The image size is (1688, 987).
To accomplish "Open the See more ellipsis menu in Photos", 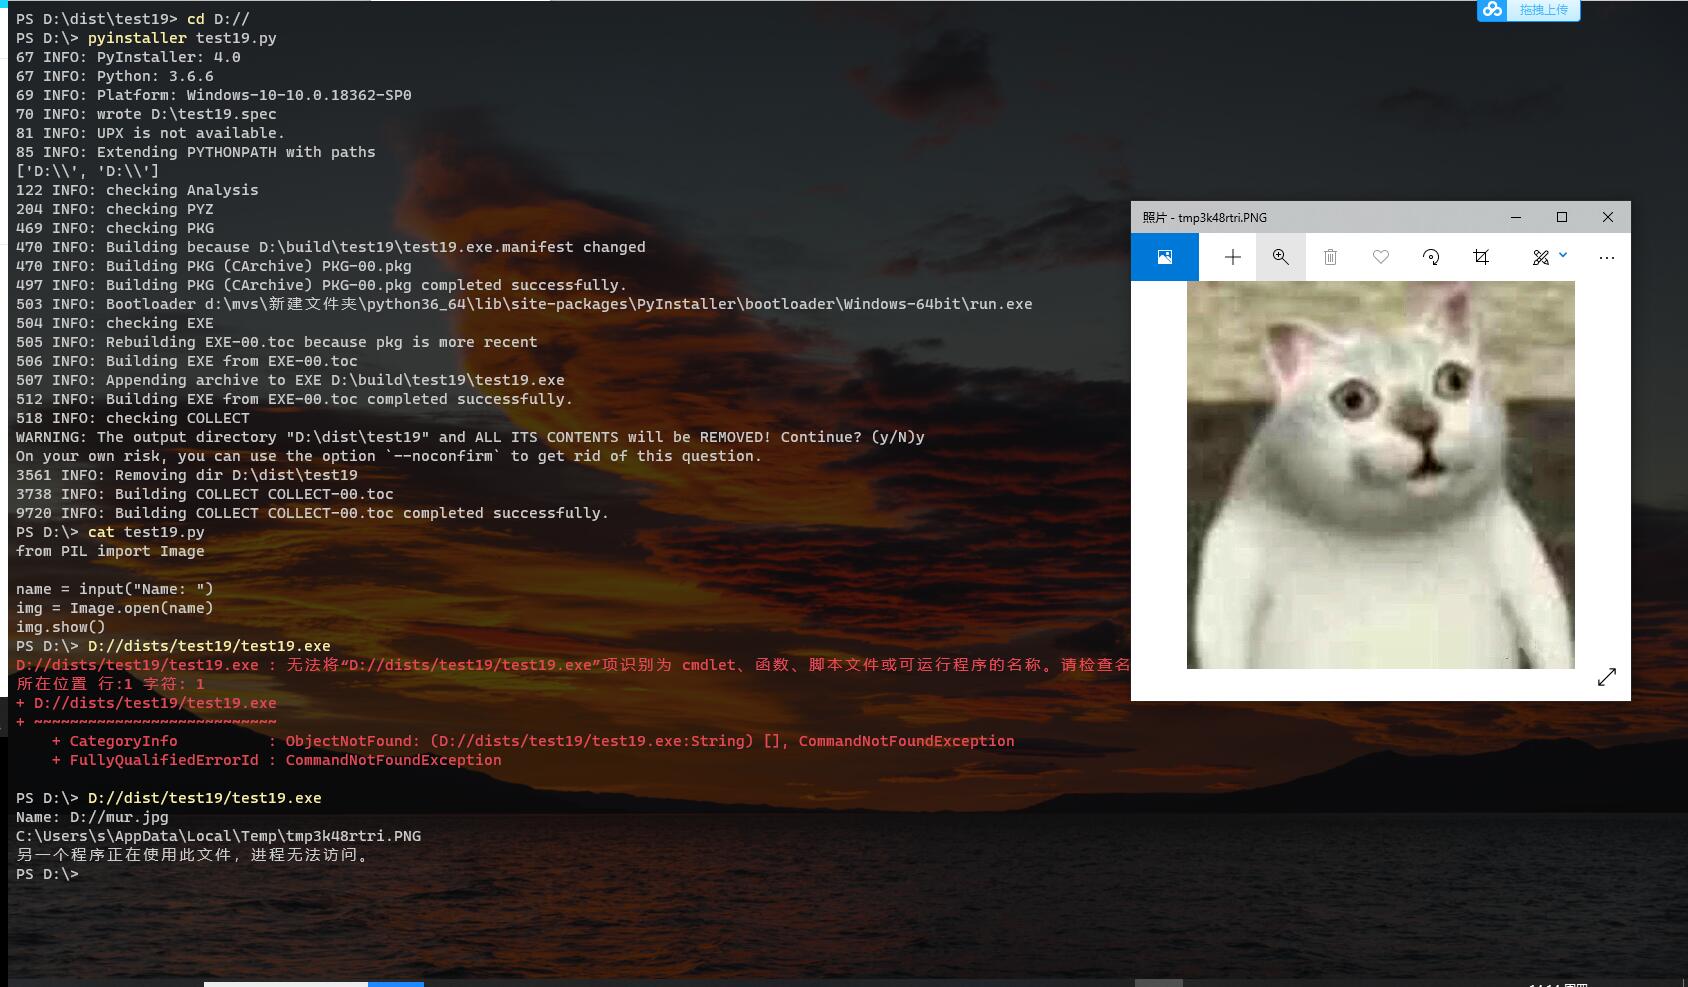I will 1607,258.
